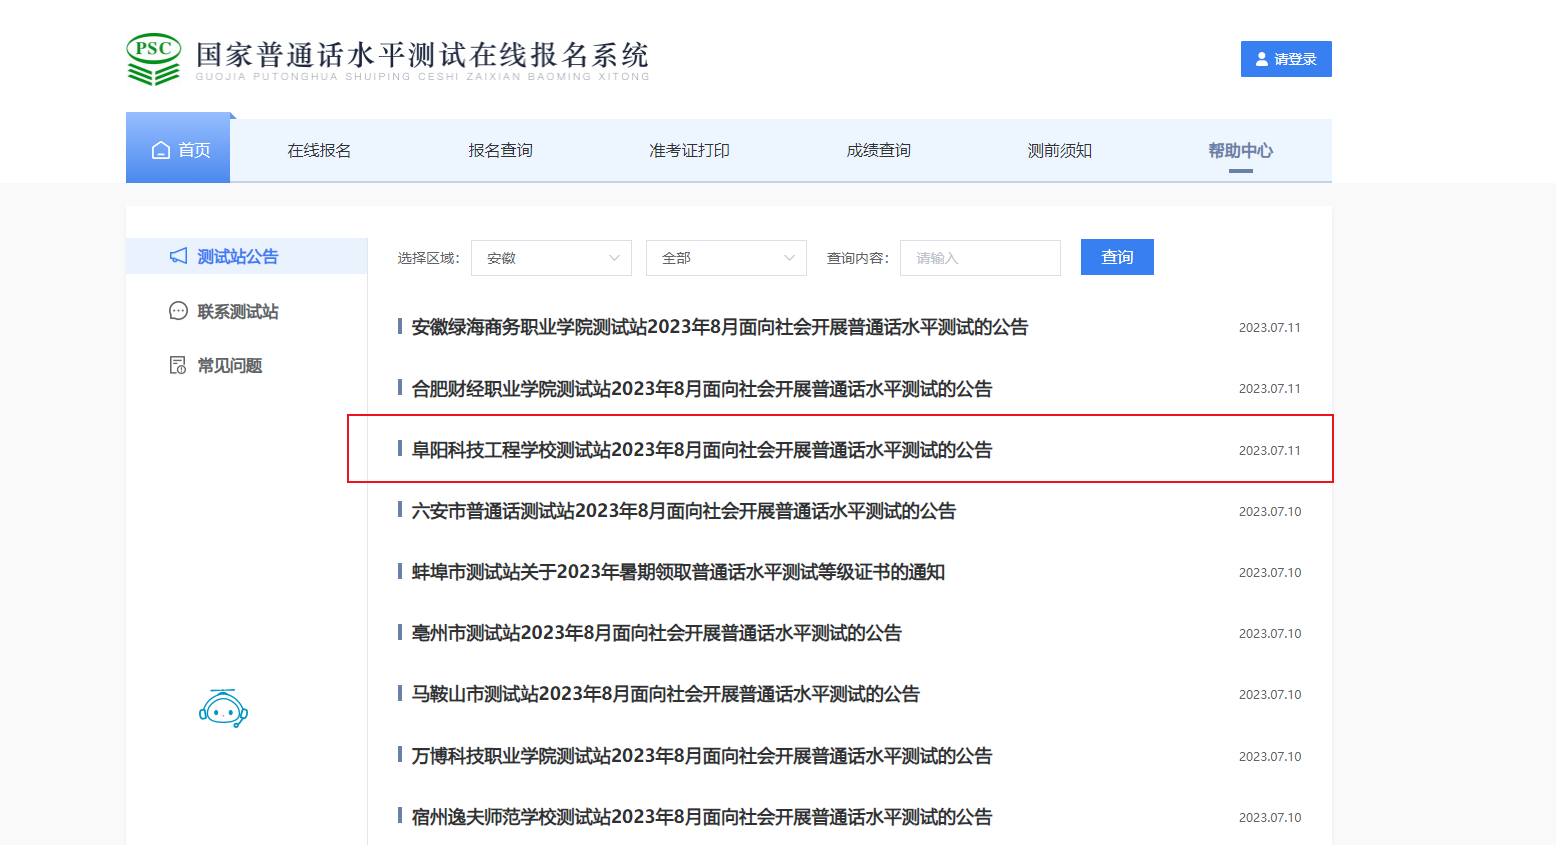Screen dimensions: 1556x845
Task: Open the 全部 filter dropdown
Action: pos(726,258)
